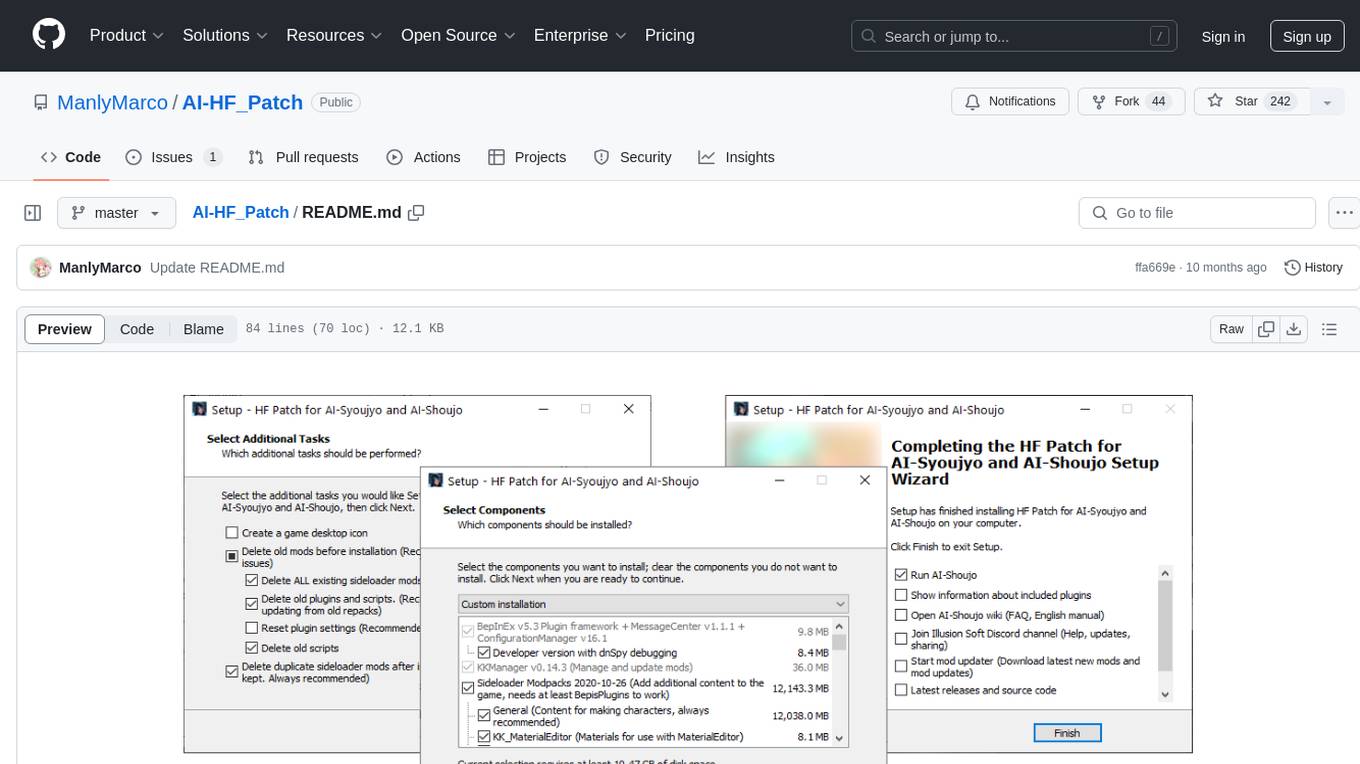Check Show information about included plugins

[x=901, y=595]
